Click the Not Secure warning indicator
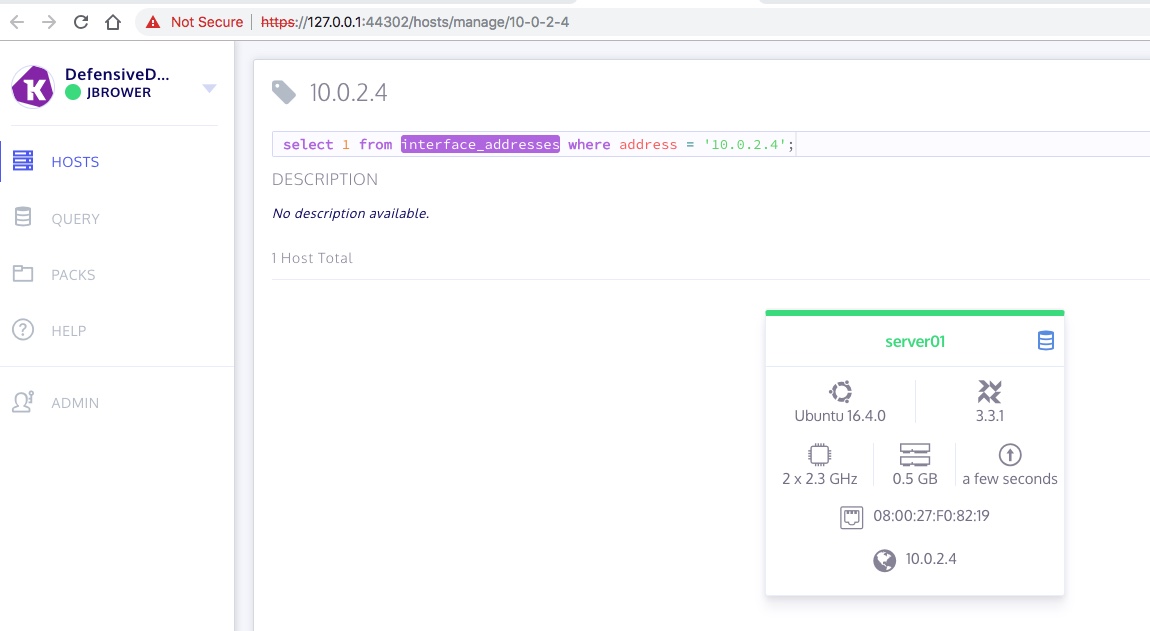Viewport: 1150px width, 631px height. point(194,22)
